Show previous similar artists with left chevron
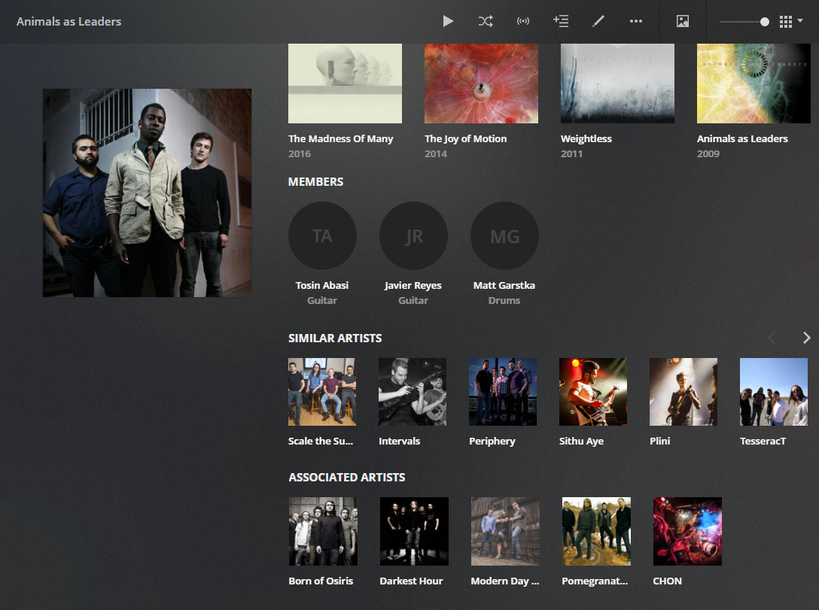Viewport: 819px width, 610px height. (771, 338)
